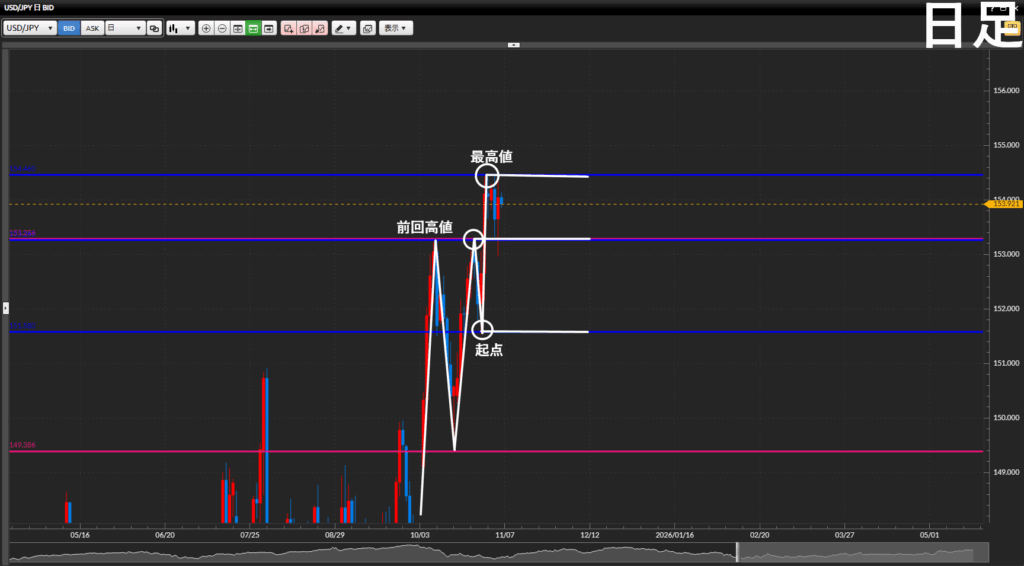Screen dimensions: 1024x566
Task: Click the first pink order tool icon
Action: (x=288, y=29)
